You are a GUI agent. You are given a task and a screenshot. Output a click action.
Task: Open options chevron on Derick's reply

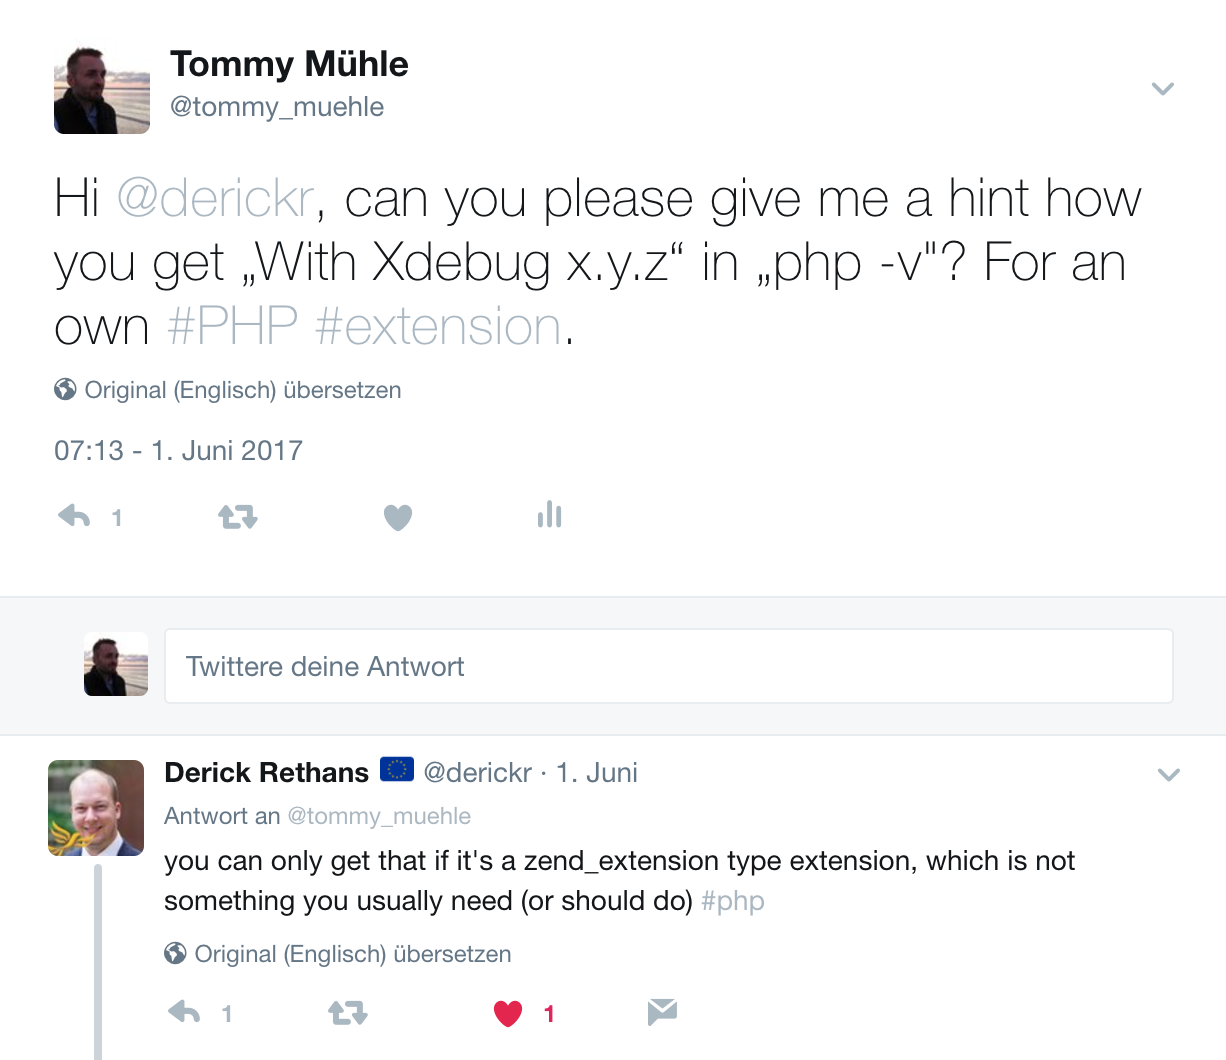(1169, 775)
